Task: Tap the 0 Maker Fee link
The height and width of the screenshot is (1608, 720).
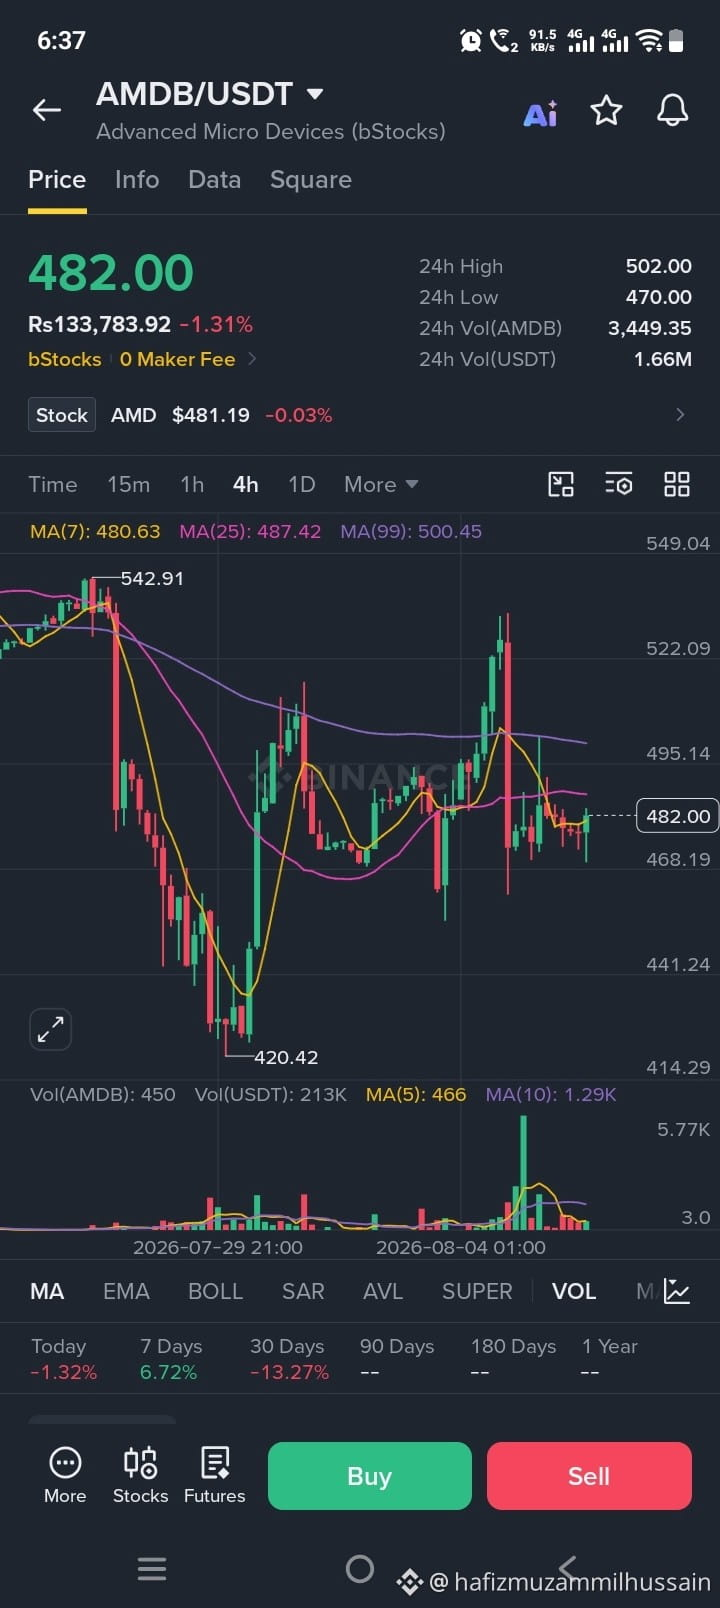Action: coord(178,359)
